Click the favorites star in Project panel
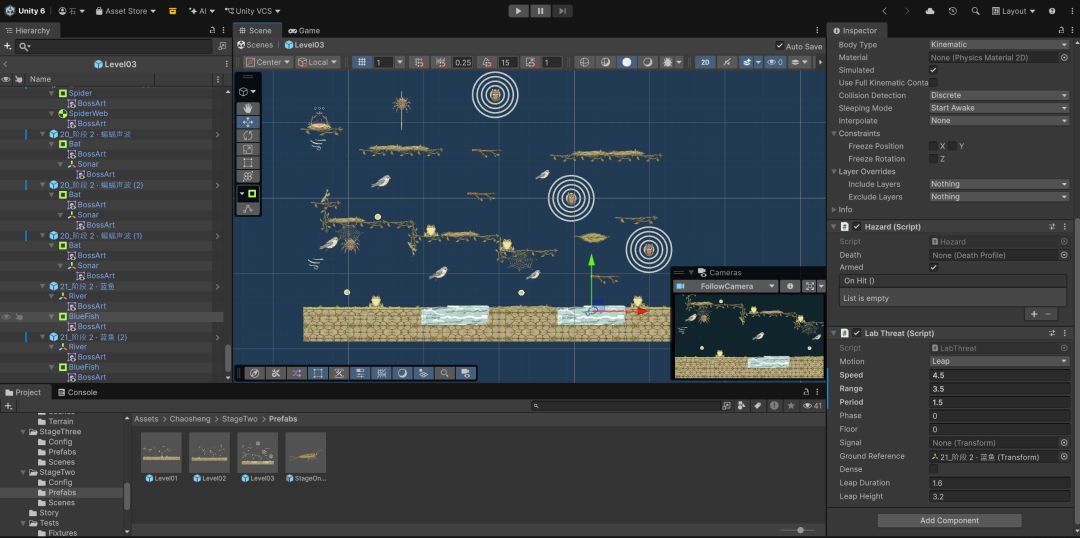This screenshot has width=1080, height=538. [791, 406]
